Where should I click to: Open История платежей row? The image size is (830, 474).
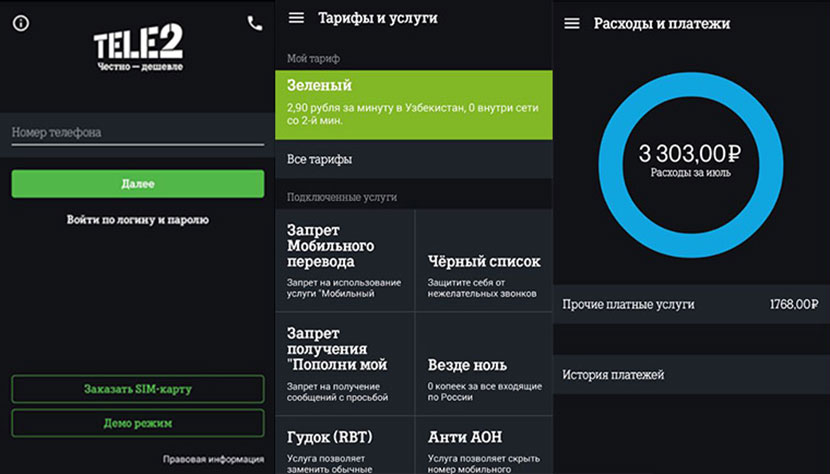pyautogui.click(x=691, y=375)
